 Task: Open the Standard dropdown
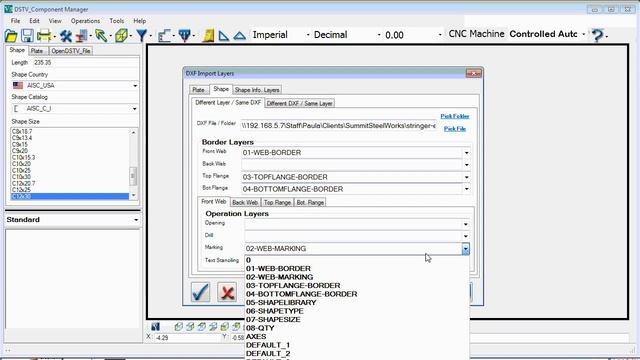(136, 220)
